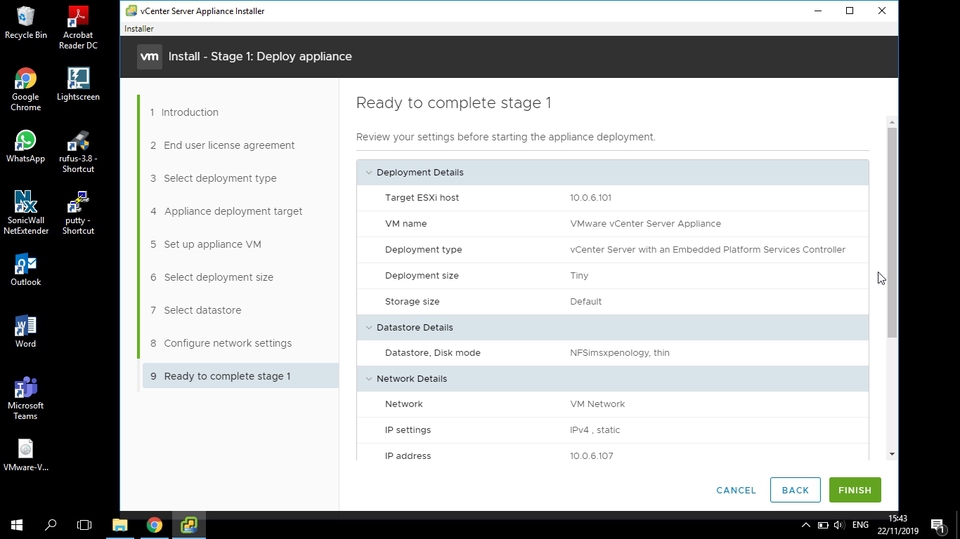Select the VMware-V... disc image icon
The image size is (960, 539).
(26, 455)
